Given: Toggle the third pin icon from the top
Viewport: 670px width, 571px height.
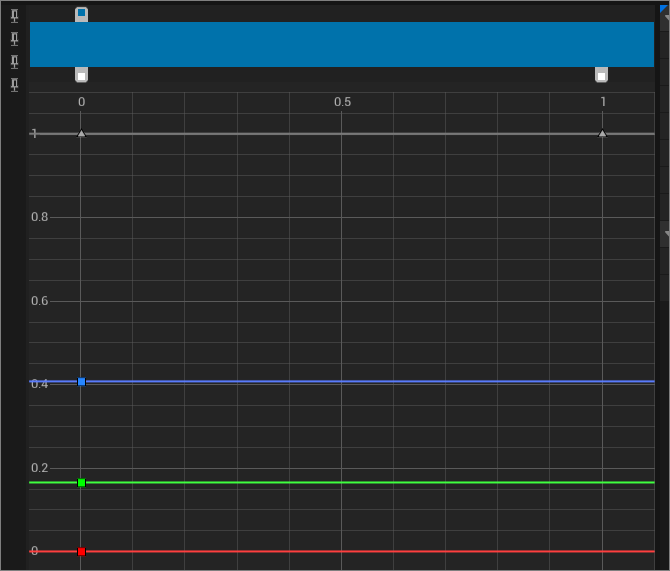Looking at the screenshot, I should pyautogui.click(x=15, y=62).
